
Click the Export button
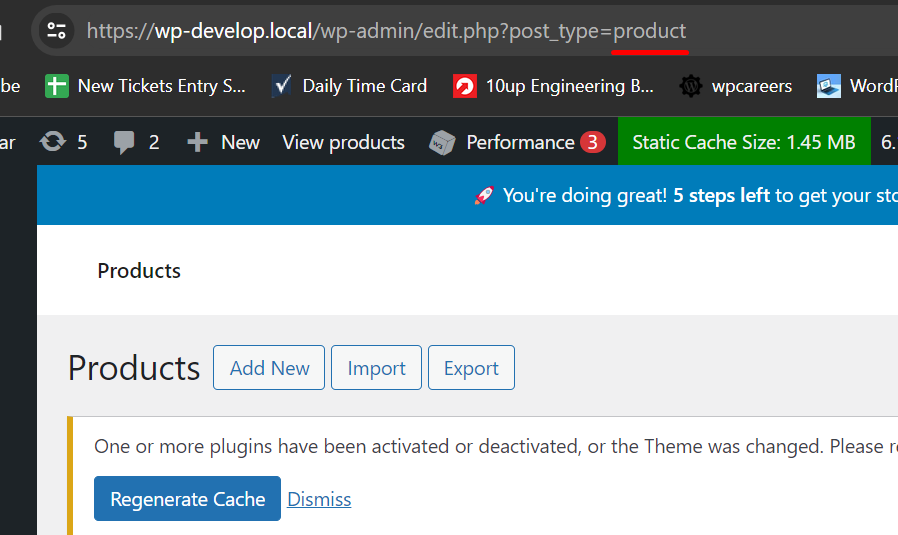coord(471,368)
